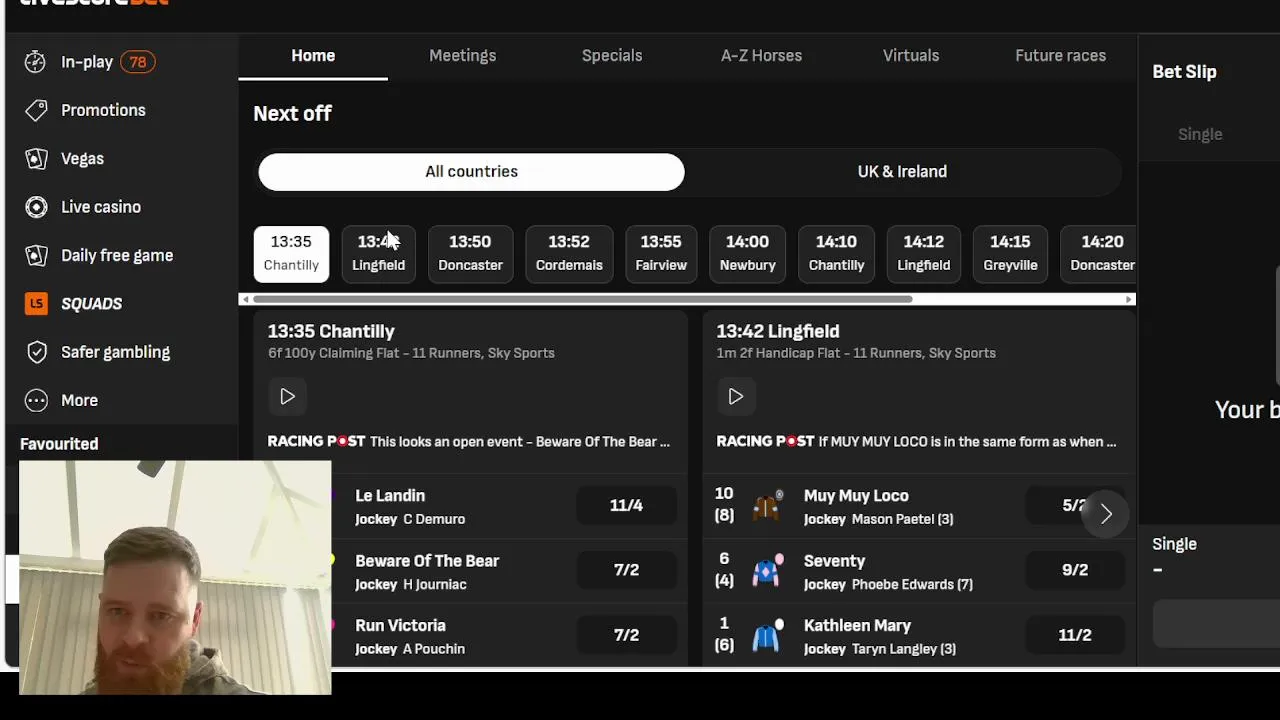Select the Seventy 9/2 odds button

click(1074, 570)
